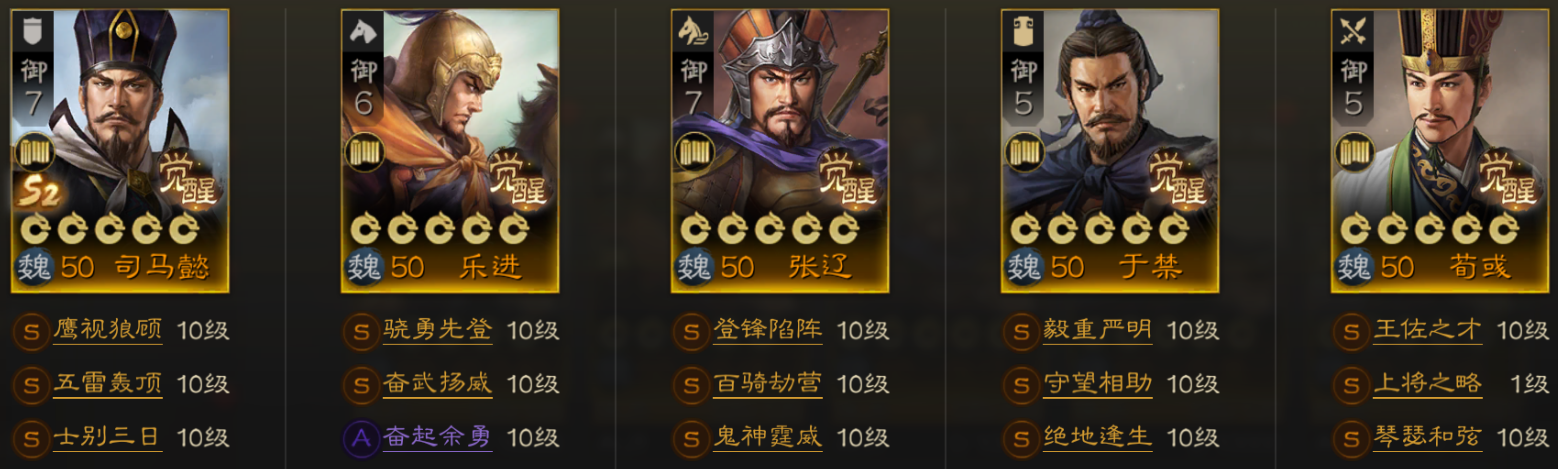
Task: Click the crossed swords icon on 荀彧's card
Action: [x=1353, y=32]
